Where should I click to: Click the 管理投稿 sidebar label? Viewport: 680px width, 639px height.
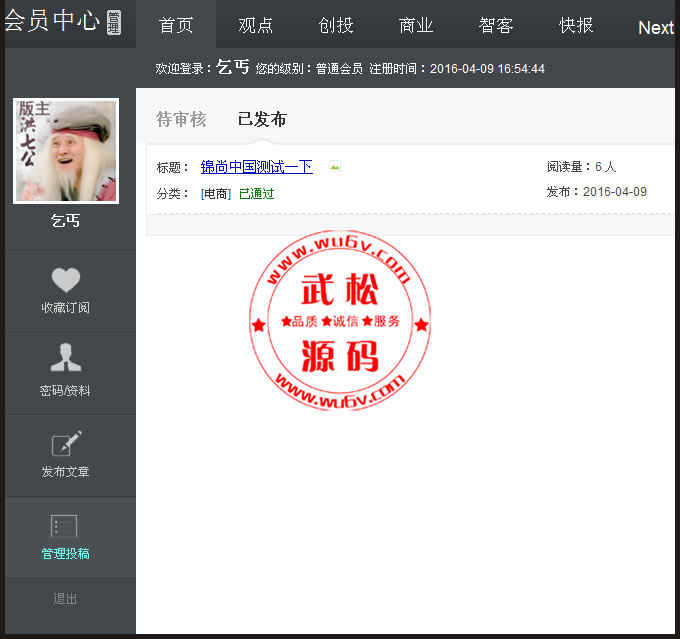coord(65,553)
